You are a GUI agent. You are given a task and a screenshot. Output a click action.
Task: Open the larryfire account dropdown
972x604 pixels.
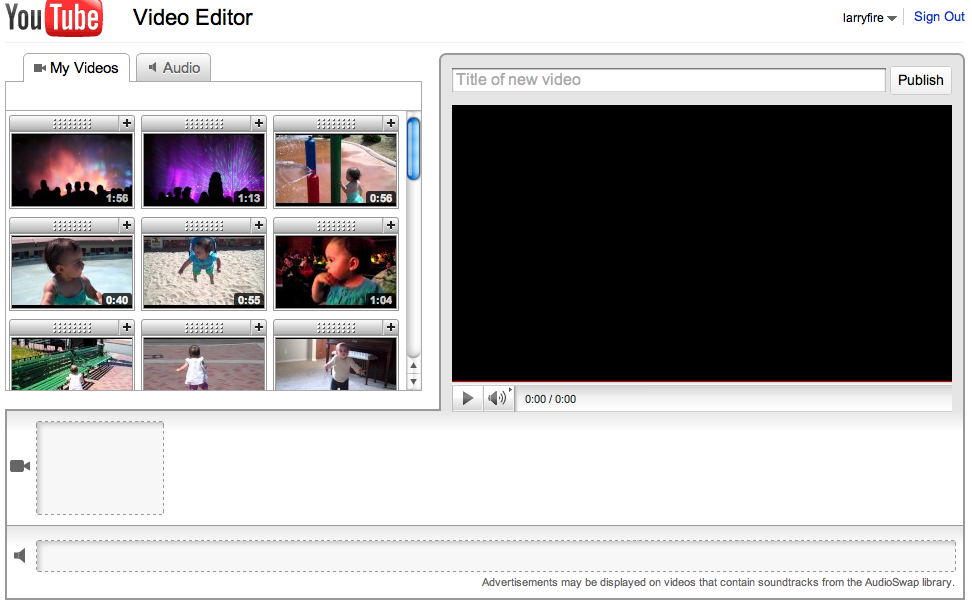868,17
